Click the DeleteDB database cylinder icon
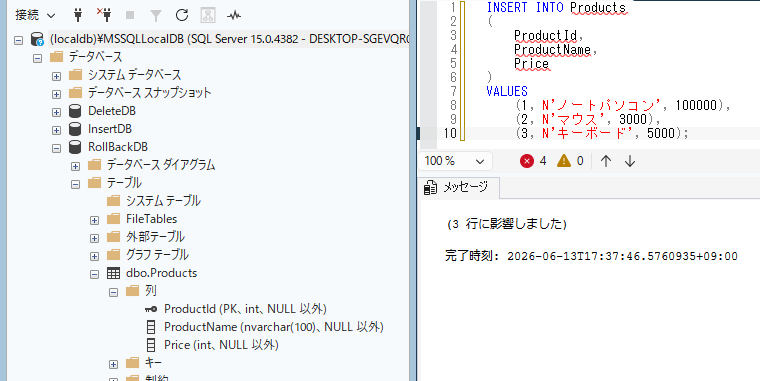Image resolution: width=760 pixels, height=381 pixels. click(x=75, y=111)
